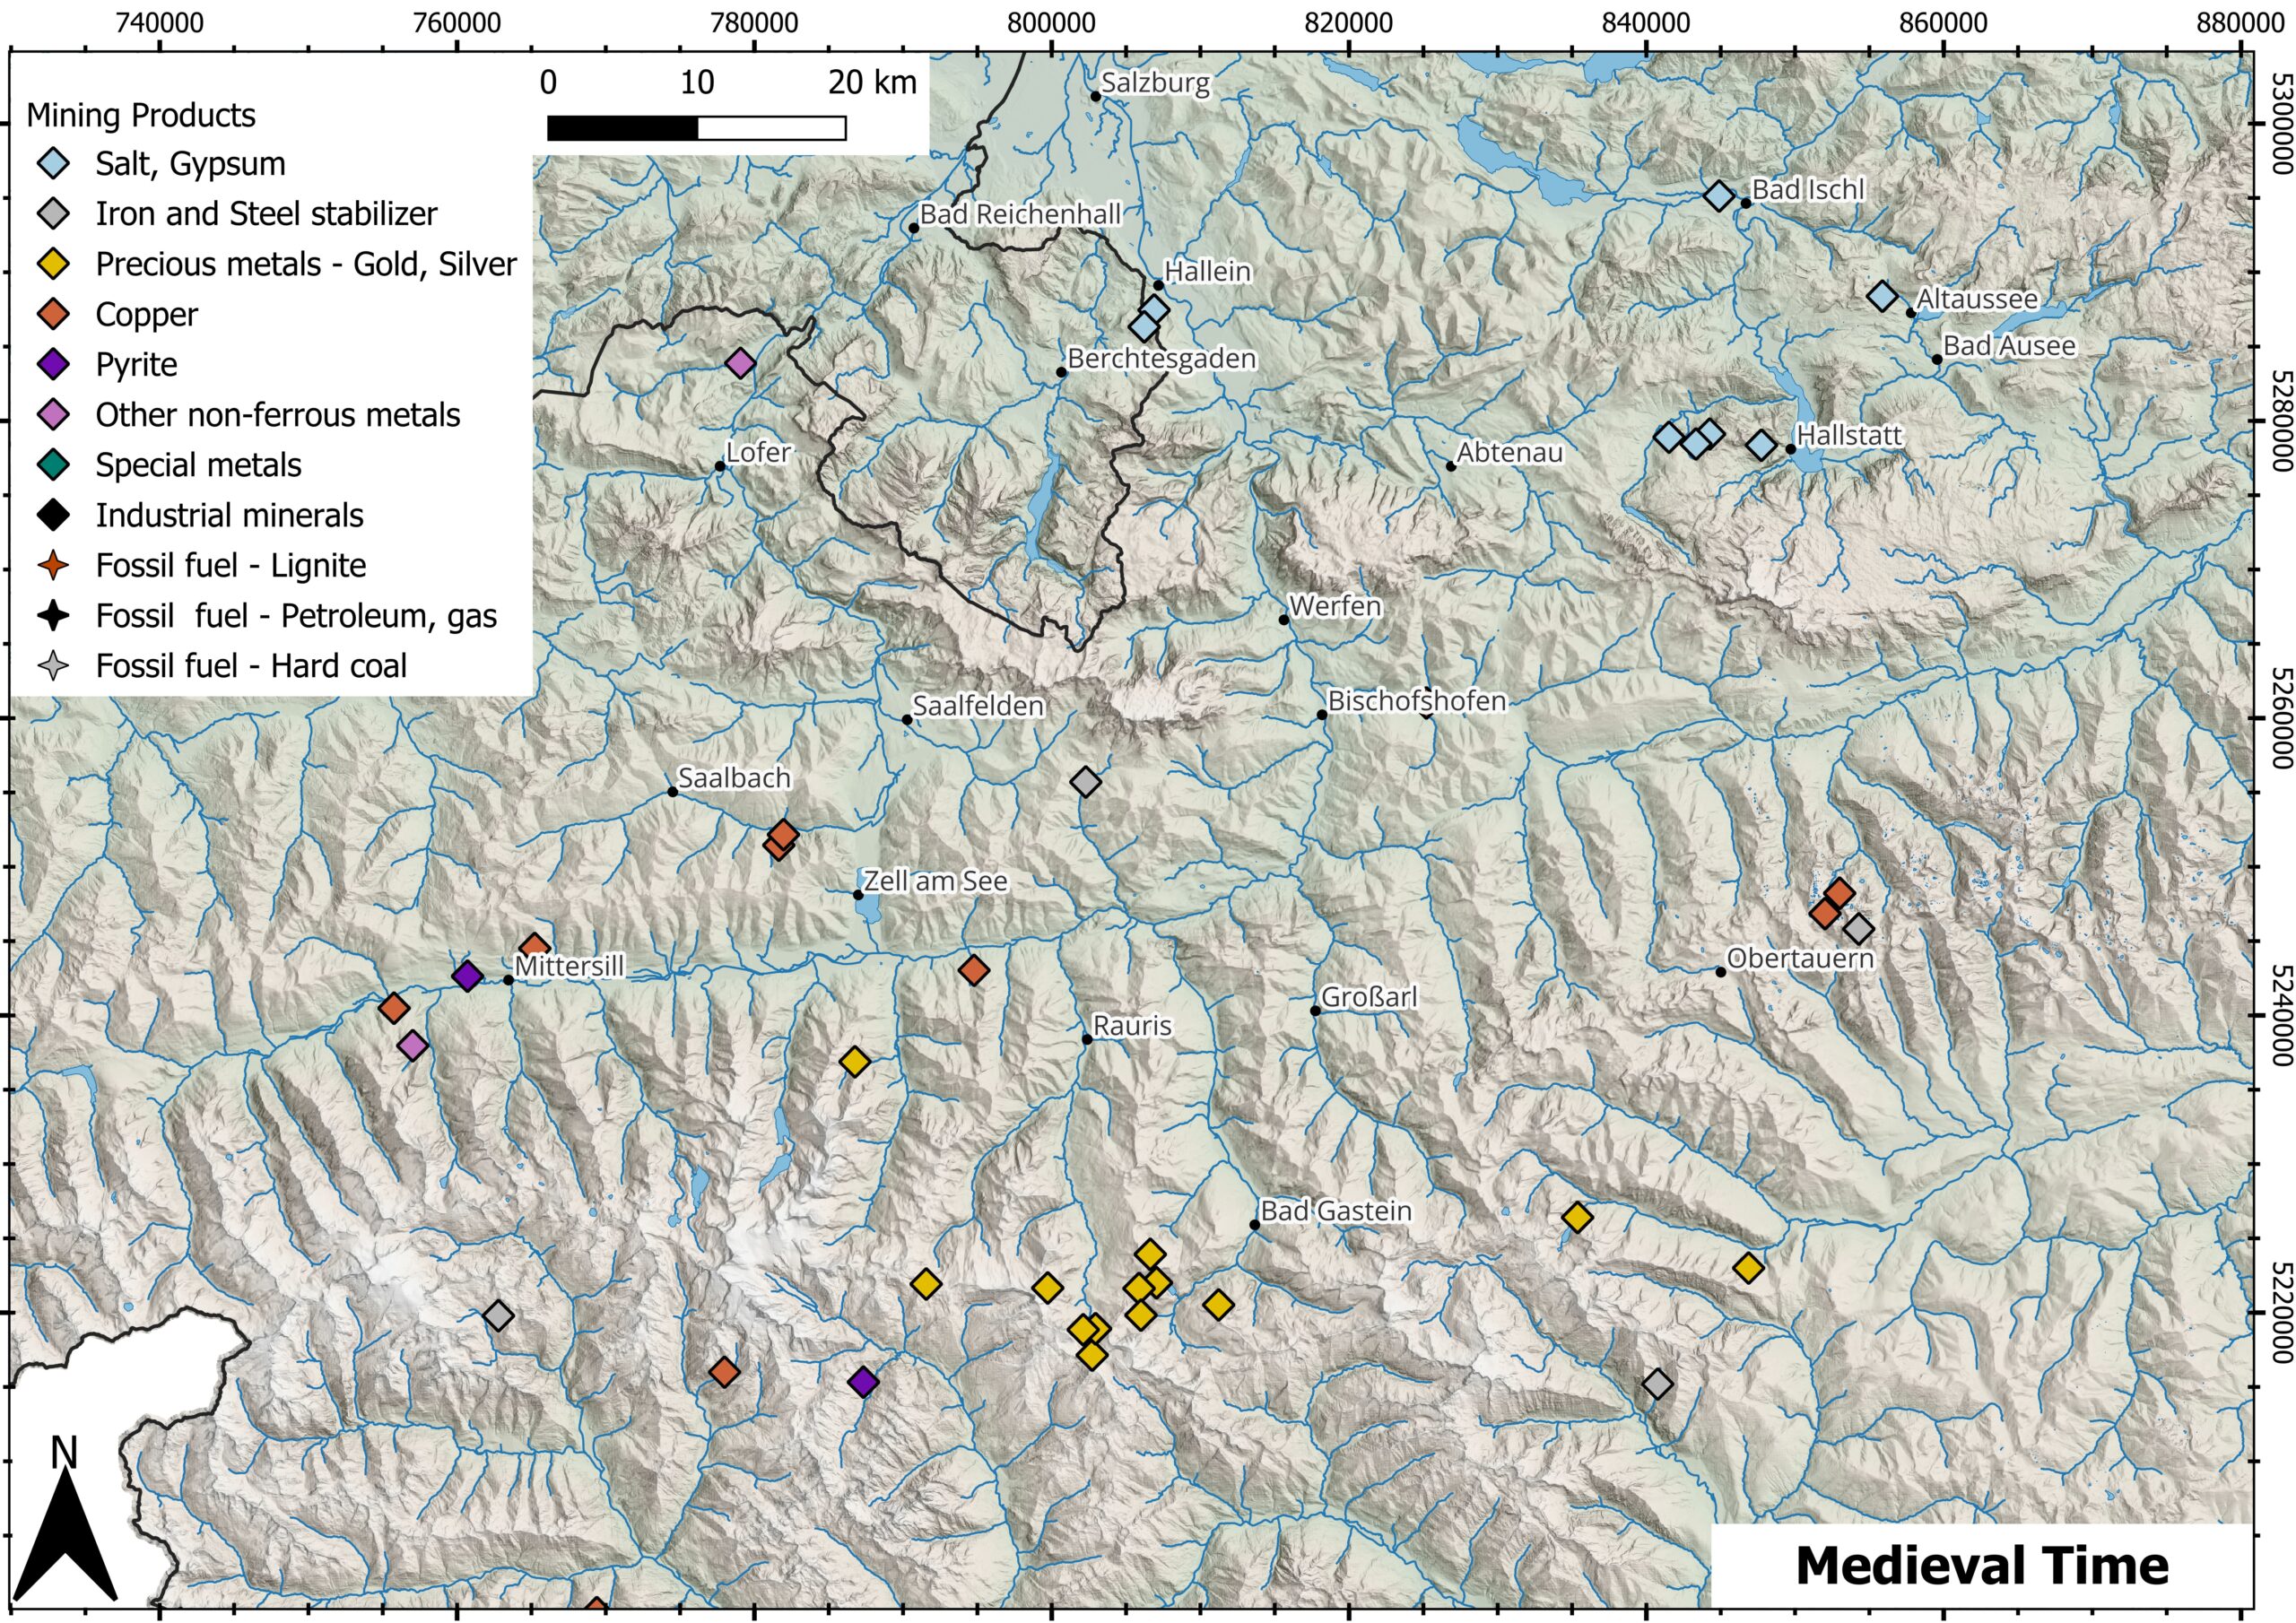Click the pink non-ferrous marker north of Lofer

739,363
